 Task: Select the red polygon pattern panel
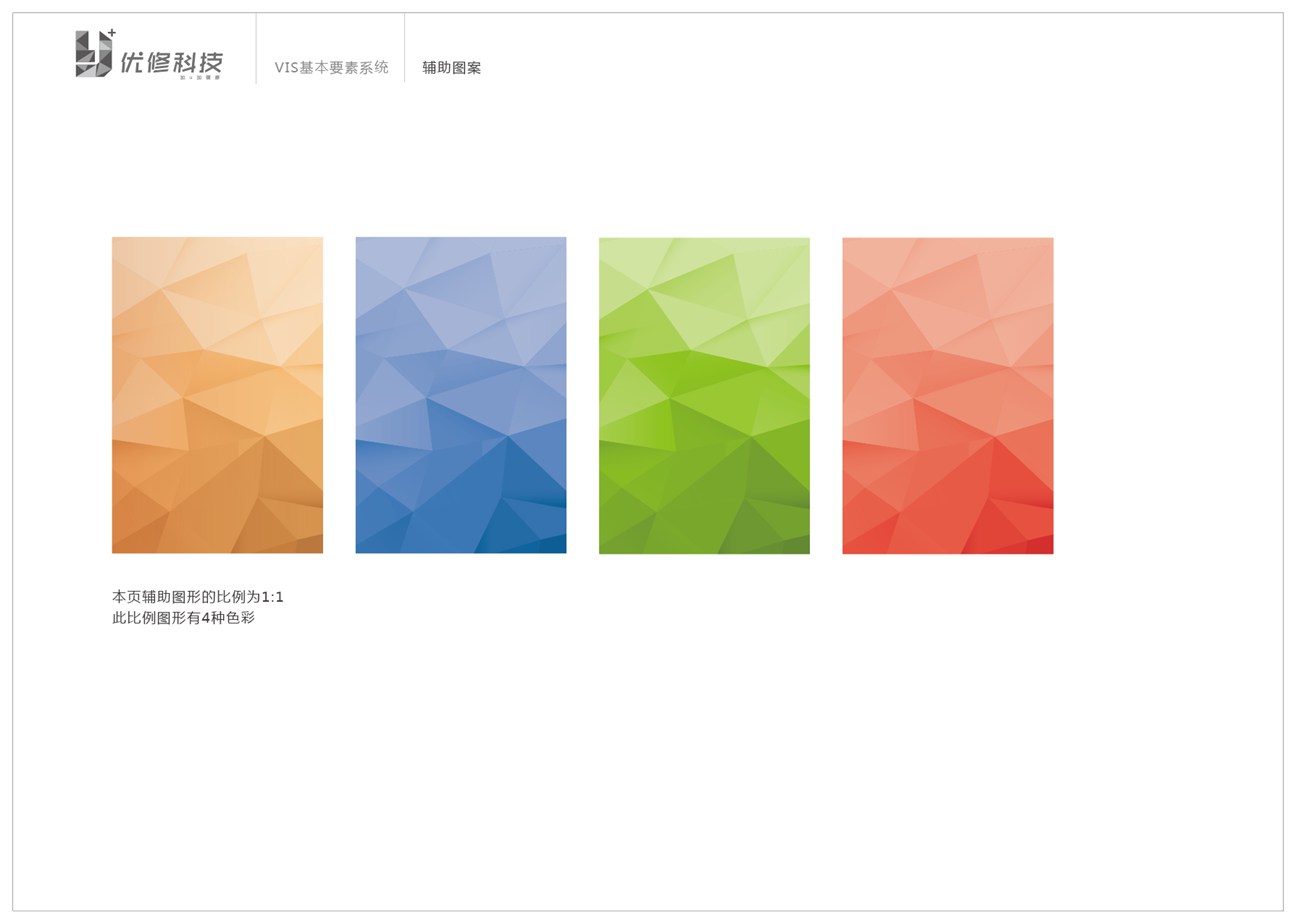[947, 395]
